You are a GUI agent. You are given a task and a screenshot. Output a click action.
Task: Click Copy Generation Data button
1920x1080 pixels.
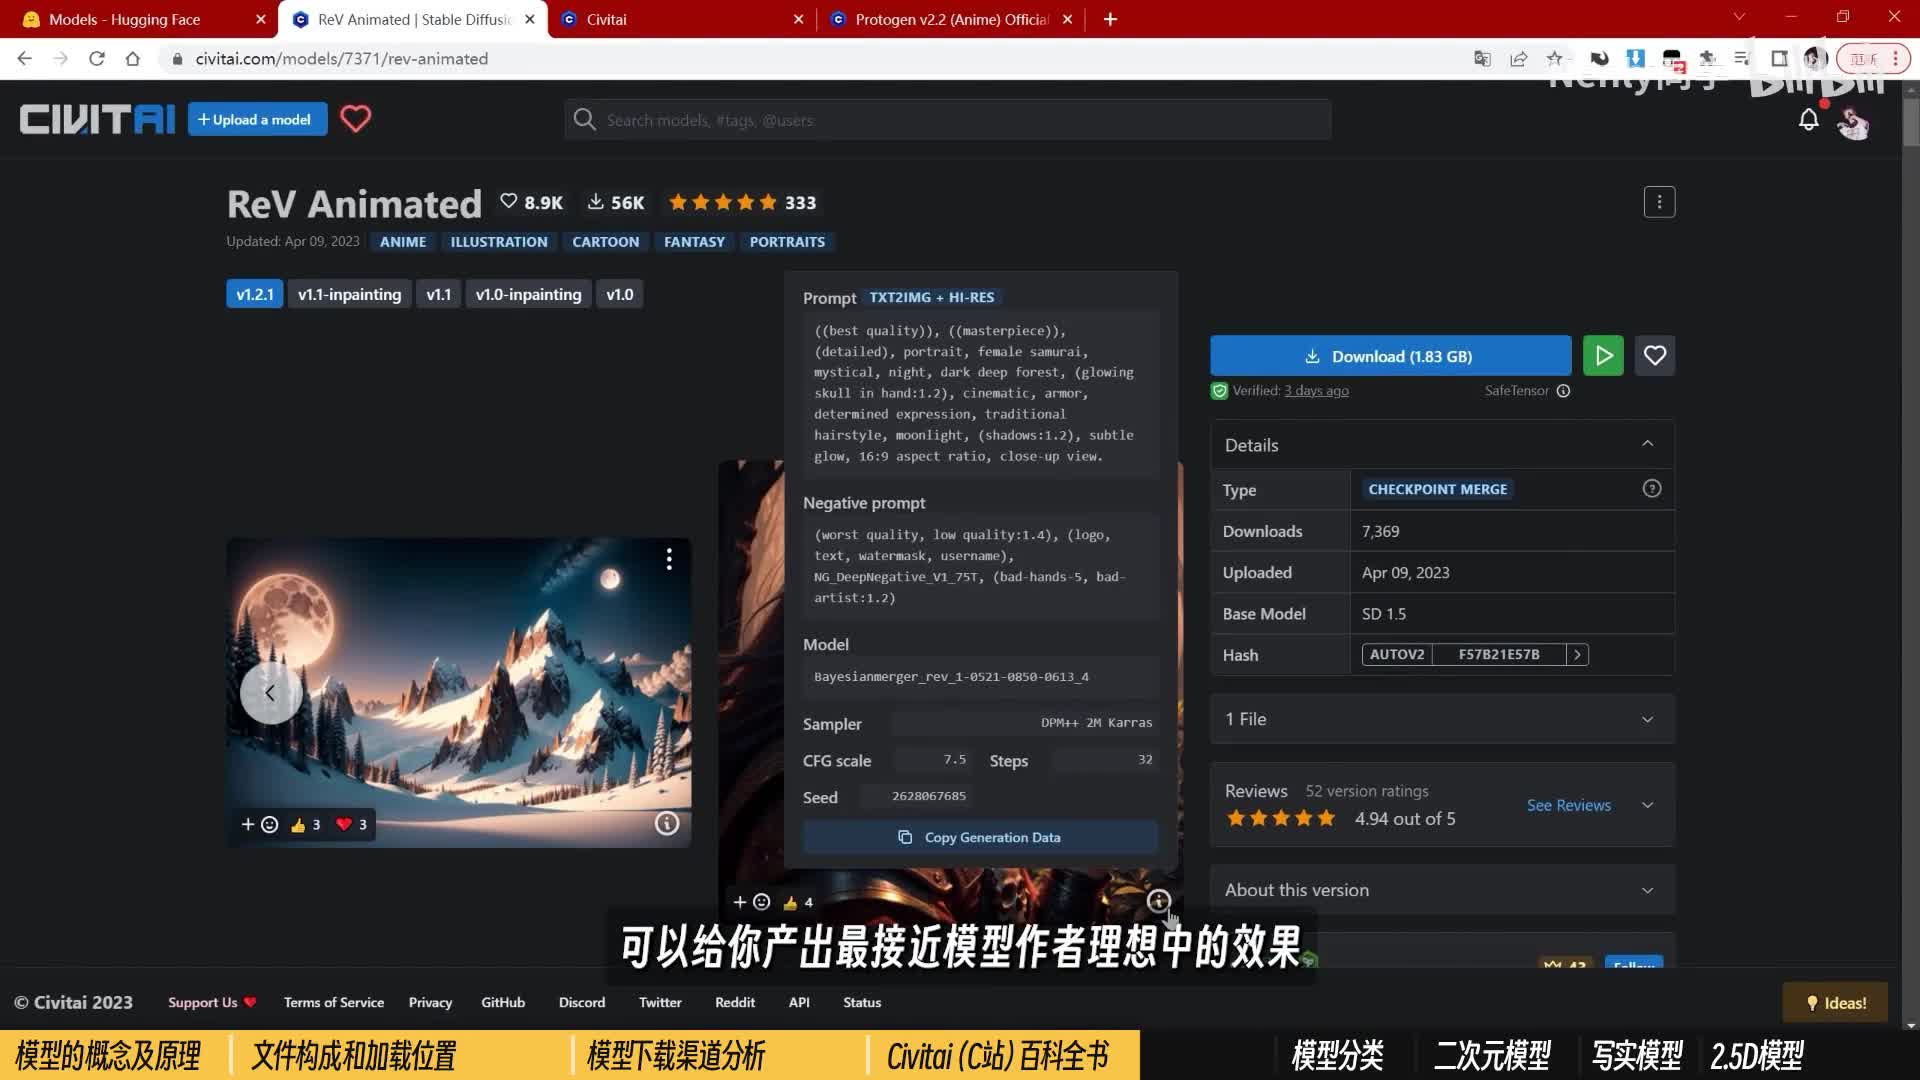980,837
